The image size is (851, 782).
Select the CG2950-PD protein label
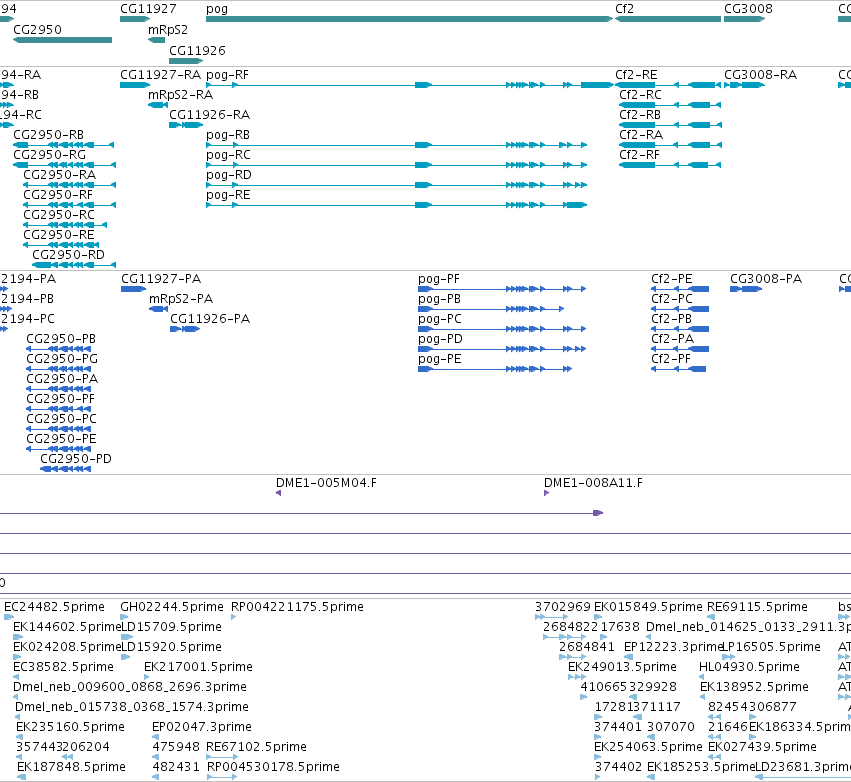76,459
